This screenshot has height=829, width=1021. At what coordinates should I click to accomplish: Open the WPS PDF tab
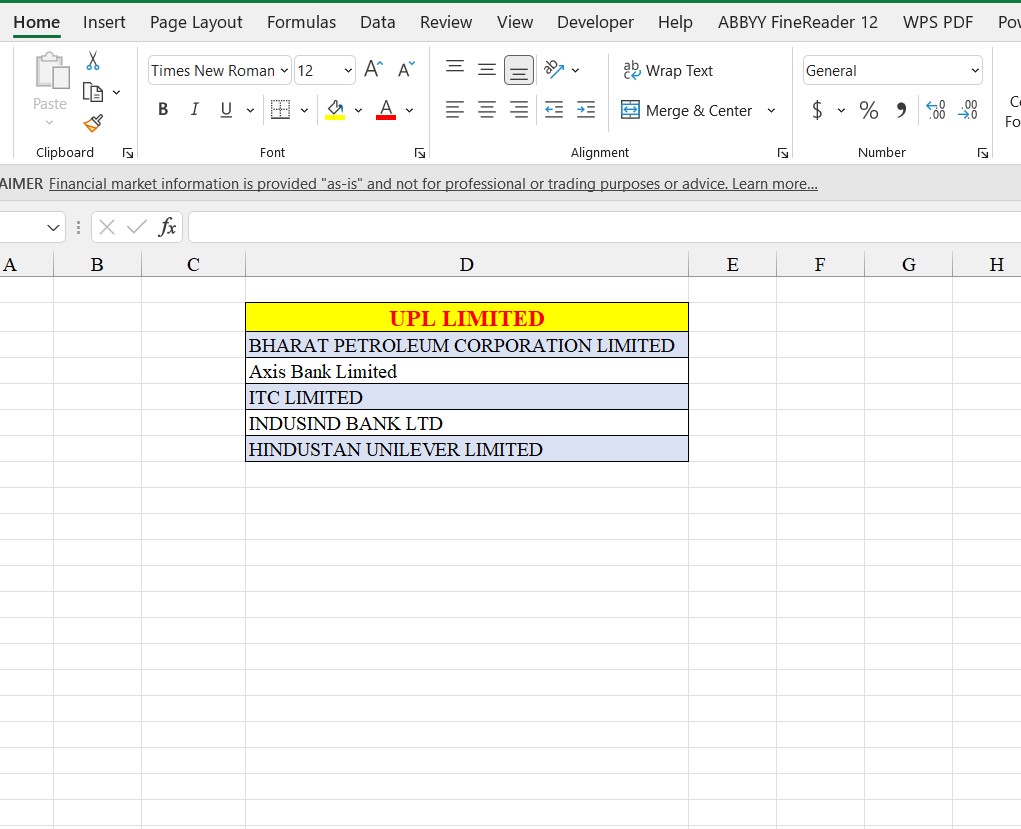(938, 22)
